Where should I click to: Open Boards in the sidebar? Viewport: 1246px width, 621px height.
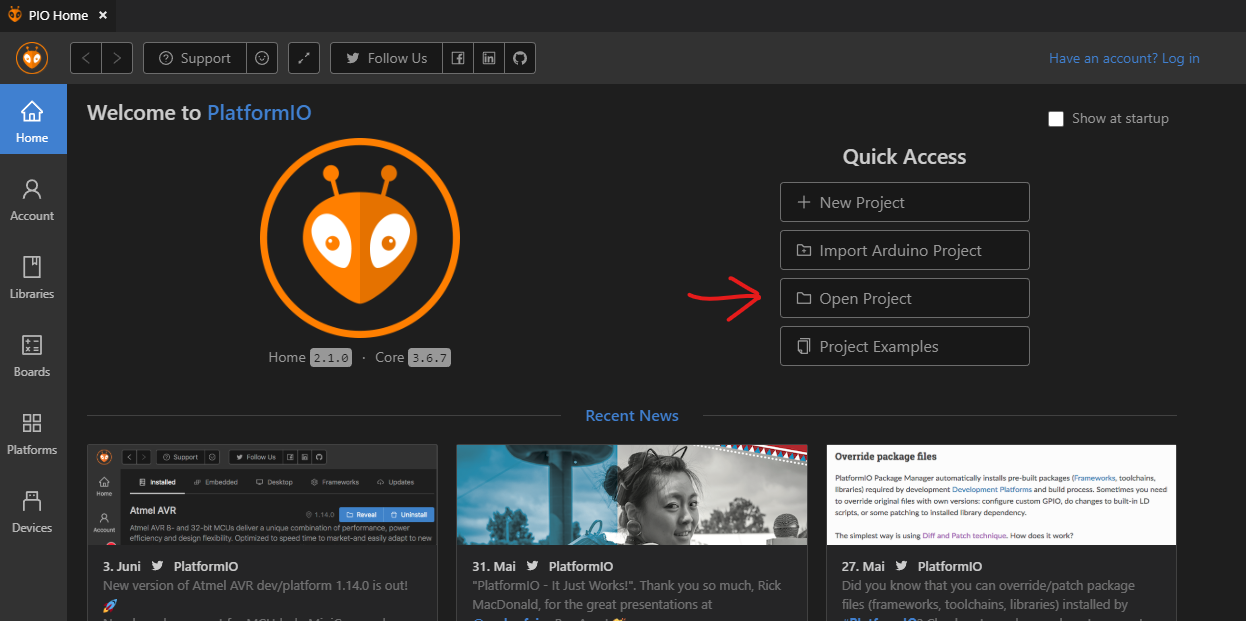coord(32,355)
